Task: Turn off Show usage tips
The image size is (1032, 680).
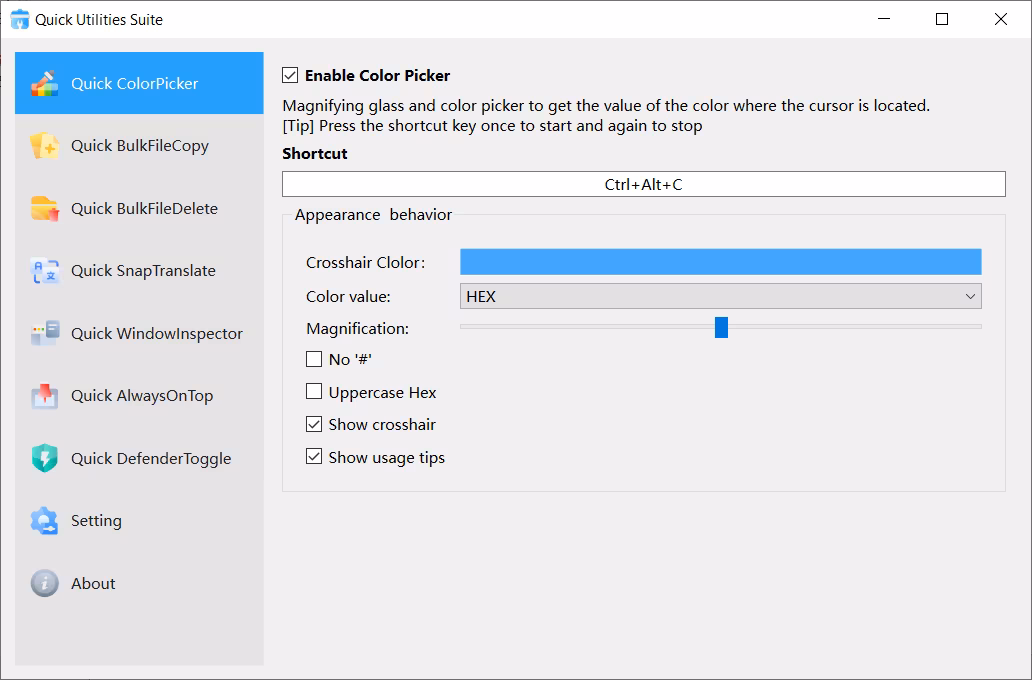Action: (315, 457)
